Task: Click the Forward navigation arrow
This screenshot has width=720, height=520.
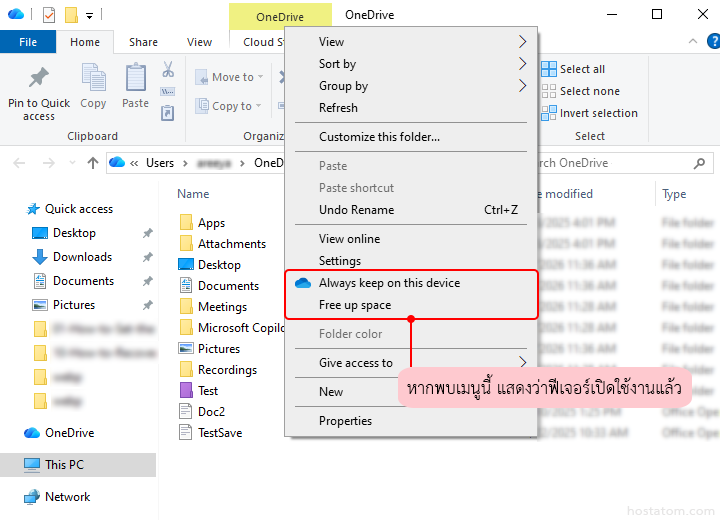Action: click(x=49, y=163)
